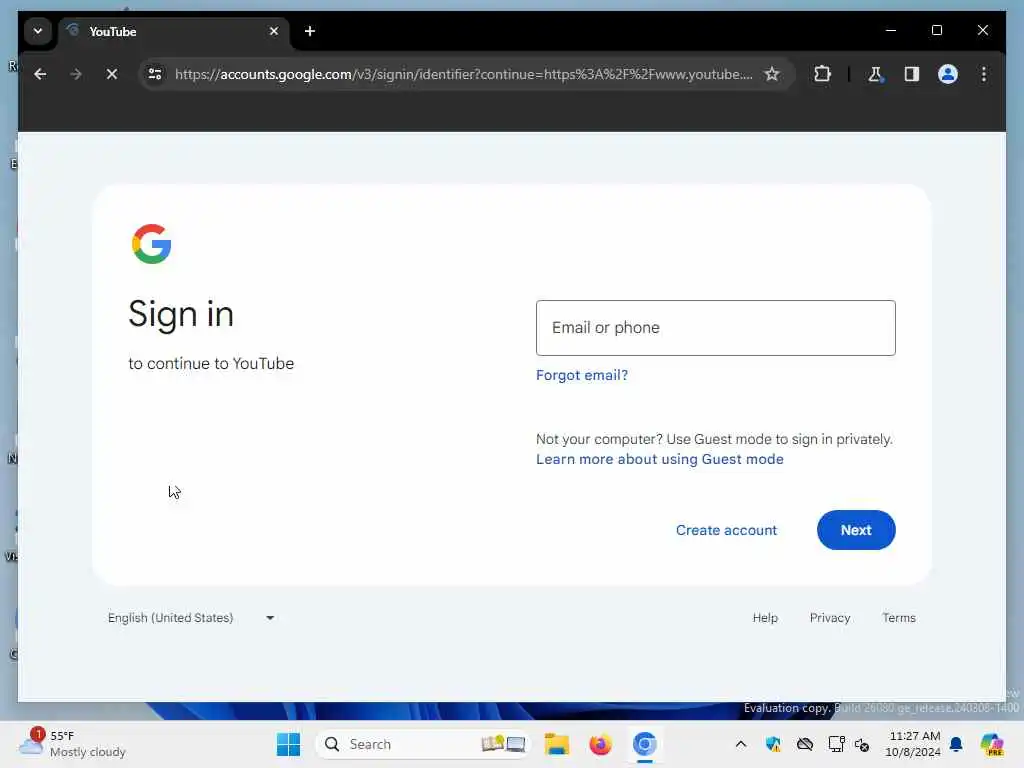Show hidden system tray icons
The width and height of the screenshot is (1024, 768).
click(x=741, y=744)
